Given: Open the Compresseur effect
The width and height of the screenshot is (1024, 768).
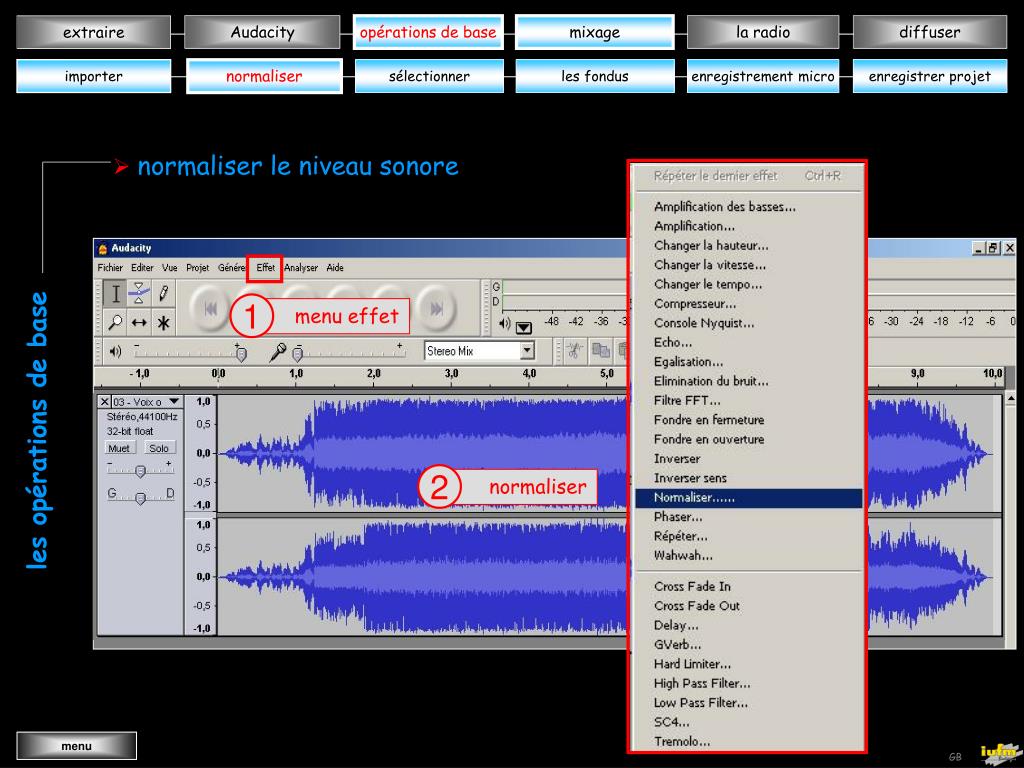Looking at the screenshot, I should click(x=748, y=304).
